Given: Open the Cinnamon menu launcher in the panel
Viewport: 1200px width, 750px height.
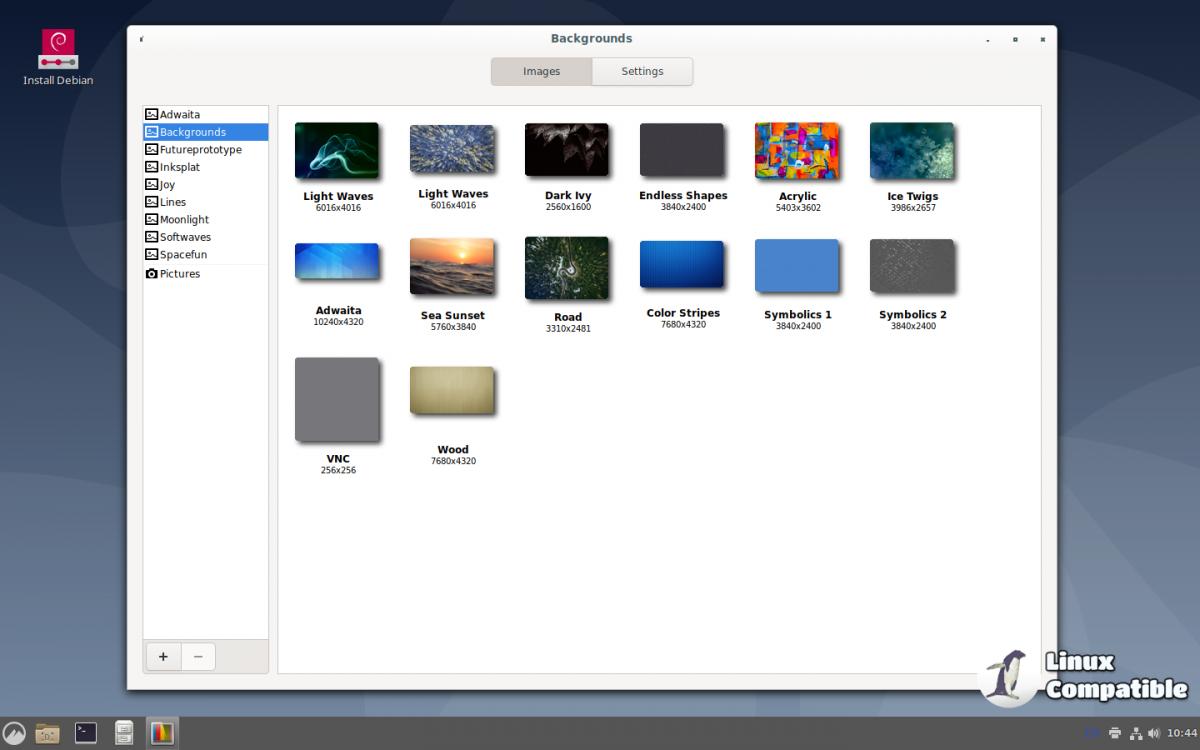Looking at the screenshot, I should (14, 733).
